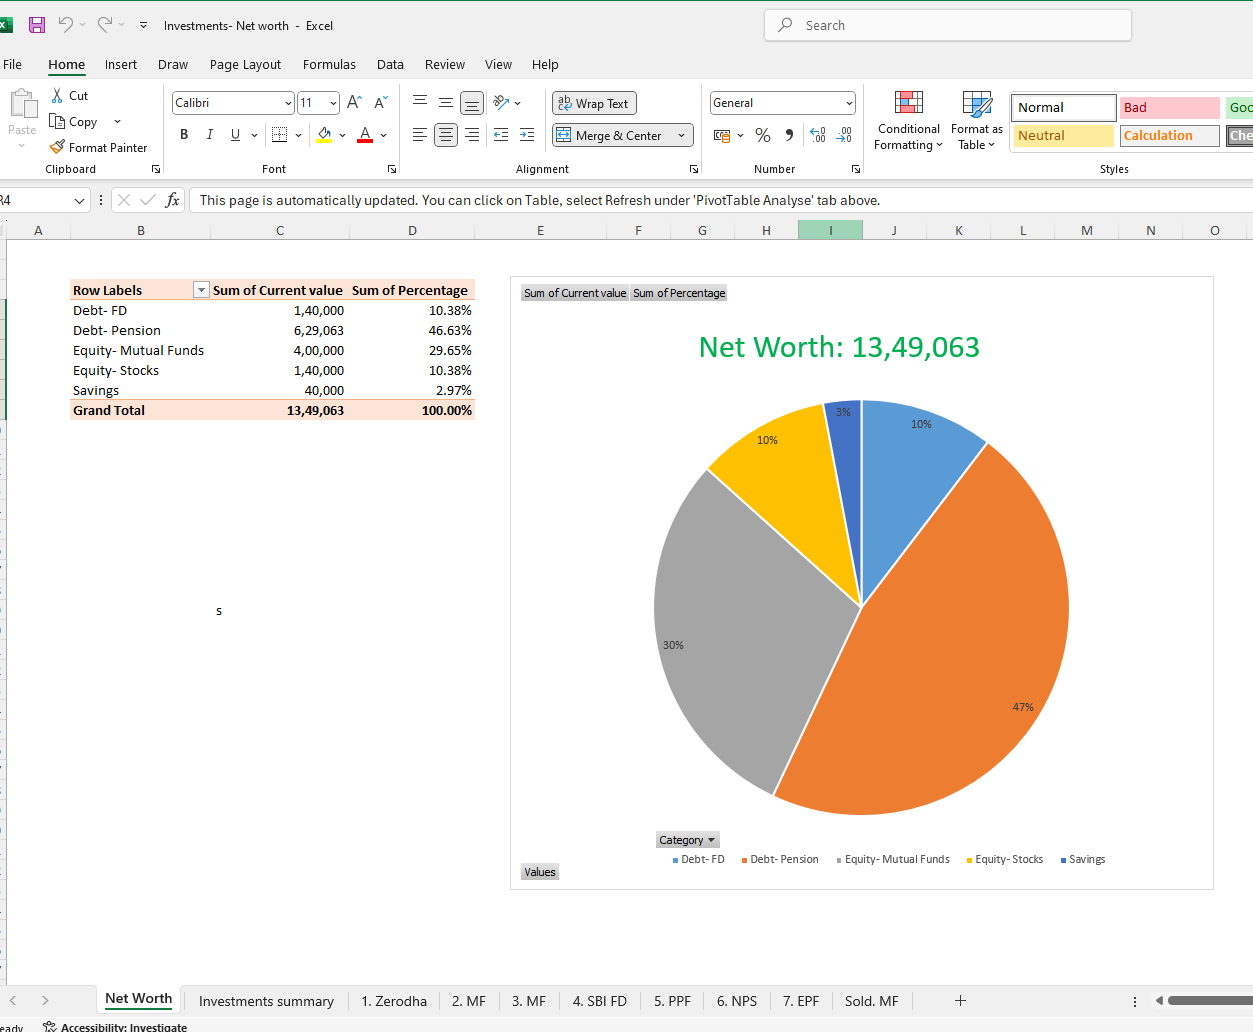This screenshot has height=1032, width=1253.
Task: Copy the selected cells
Action: [x=74, y=122]
